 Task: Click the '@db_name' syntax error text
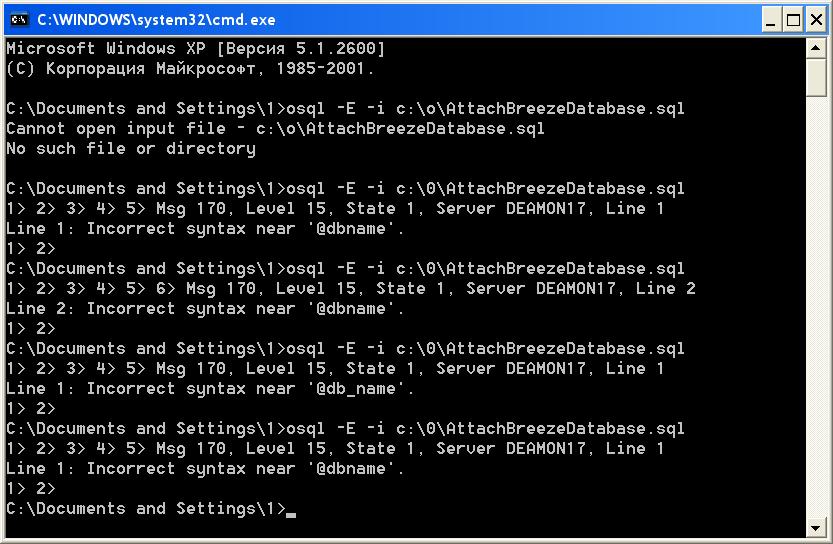[356, 389]
